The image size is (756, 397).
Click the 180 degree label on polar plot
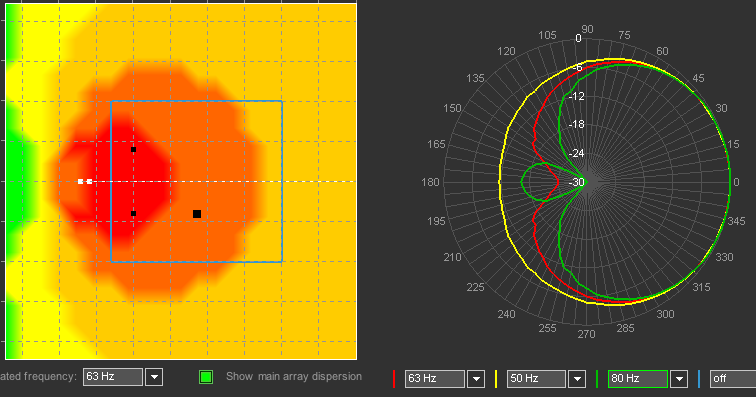click(431, 182)
